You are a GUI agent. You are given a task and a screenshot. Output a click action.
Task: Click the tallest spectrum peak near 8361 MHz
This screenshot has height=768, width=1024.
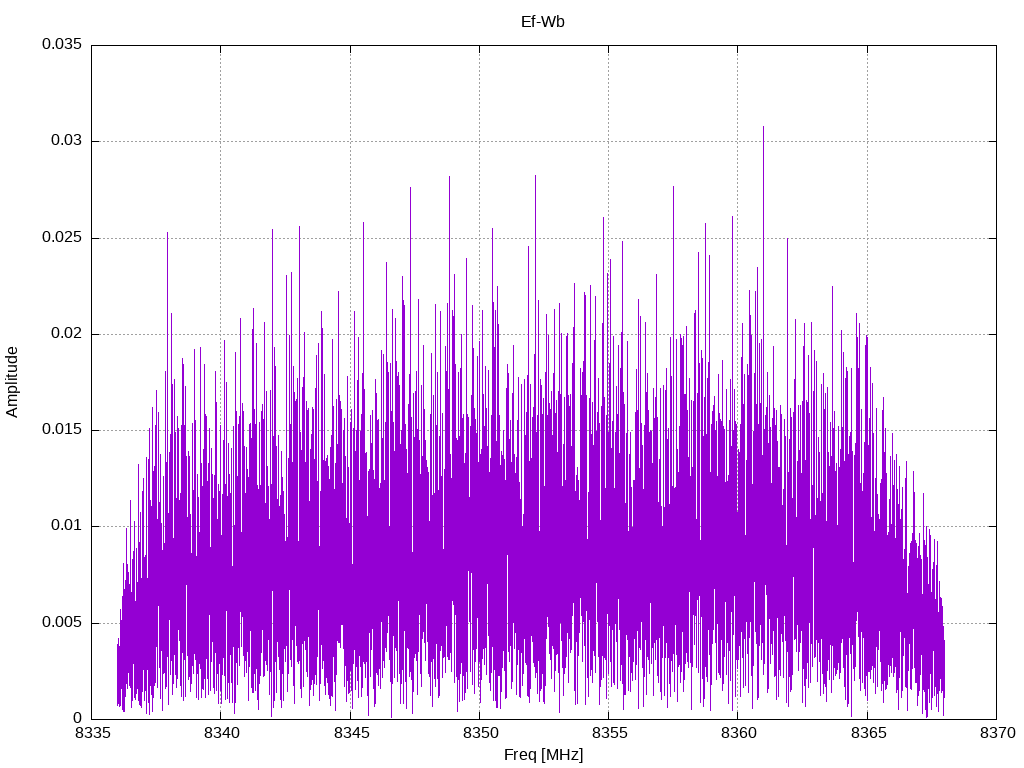pos(763,128)
